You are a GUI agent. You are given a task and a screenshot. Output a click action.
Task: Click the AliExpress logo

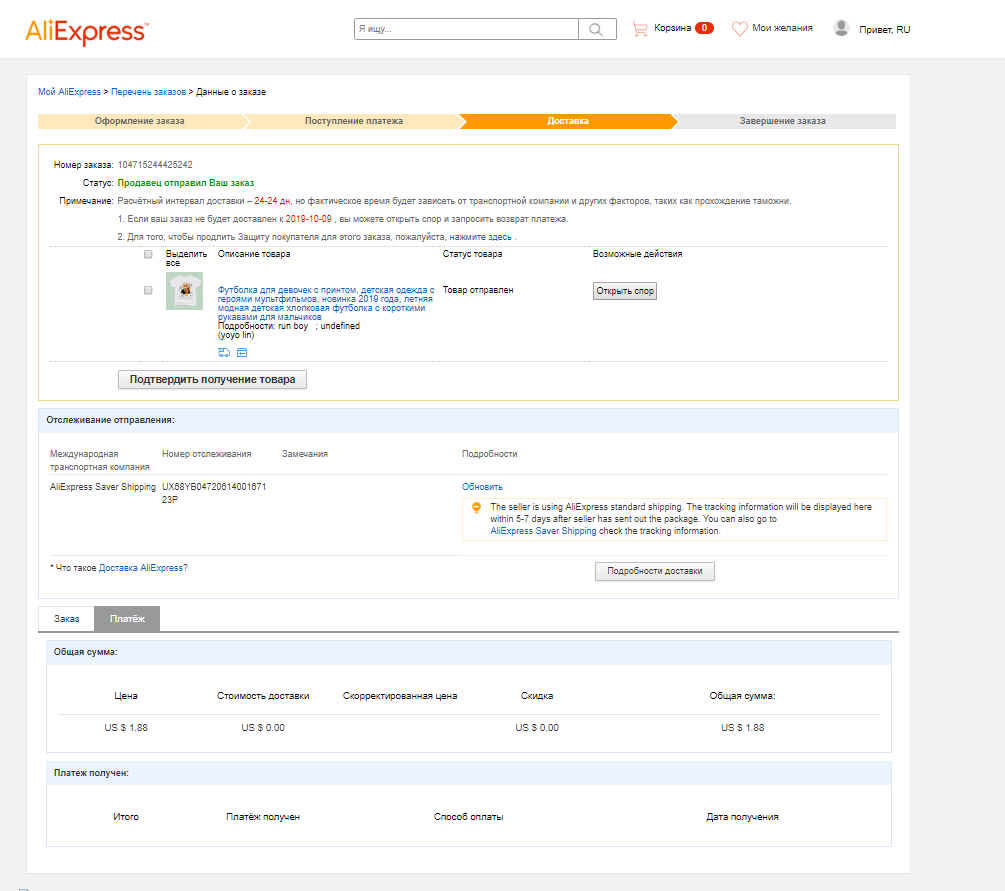87,32
